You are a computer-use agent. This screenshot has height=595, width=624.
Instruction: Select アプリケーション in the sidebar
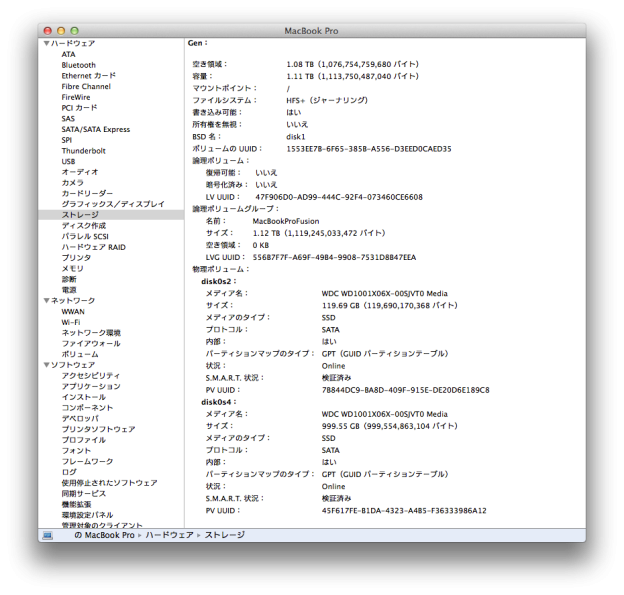tap(91, 386)
